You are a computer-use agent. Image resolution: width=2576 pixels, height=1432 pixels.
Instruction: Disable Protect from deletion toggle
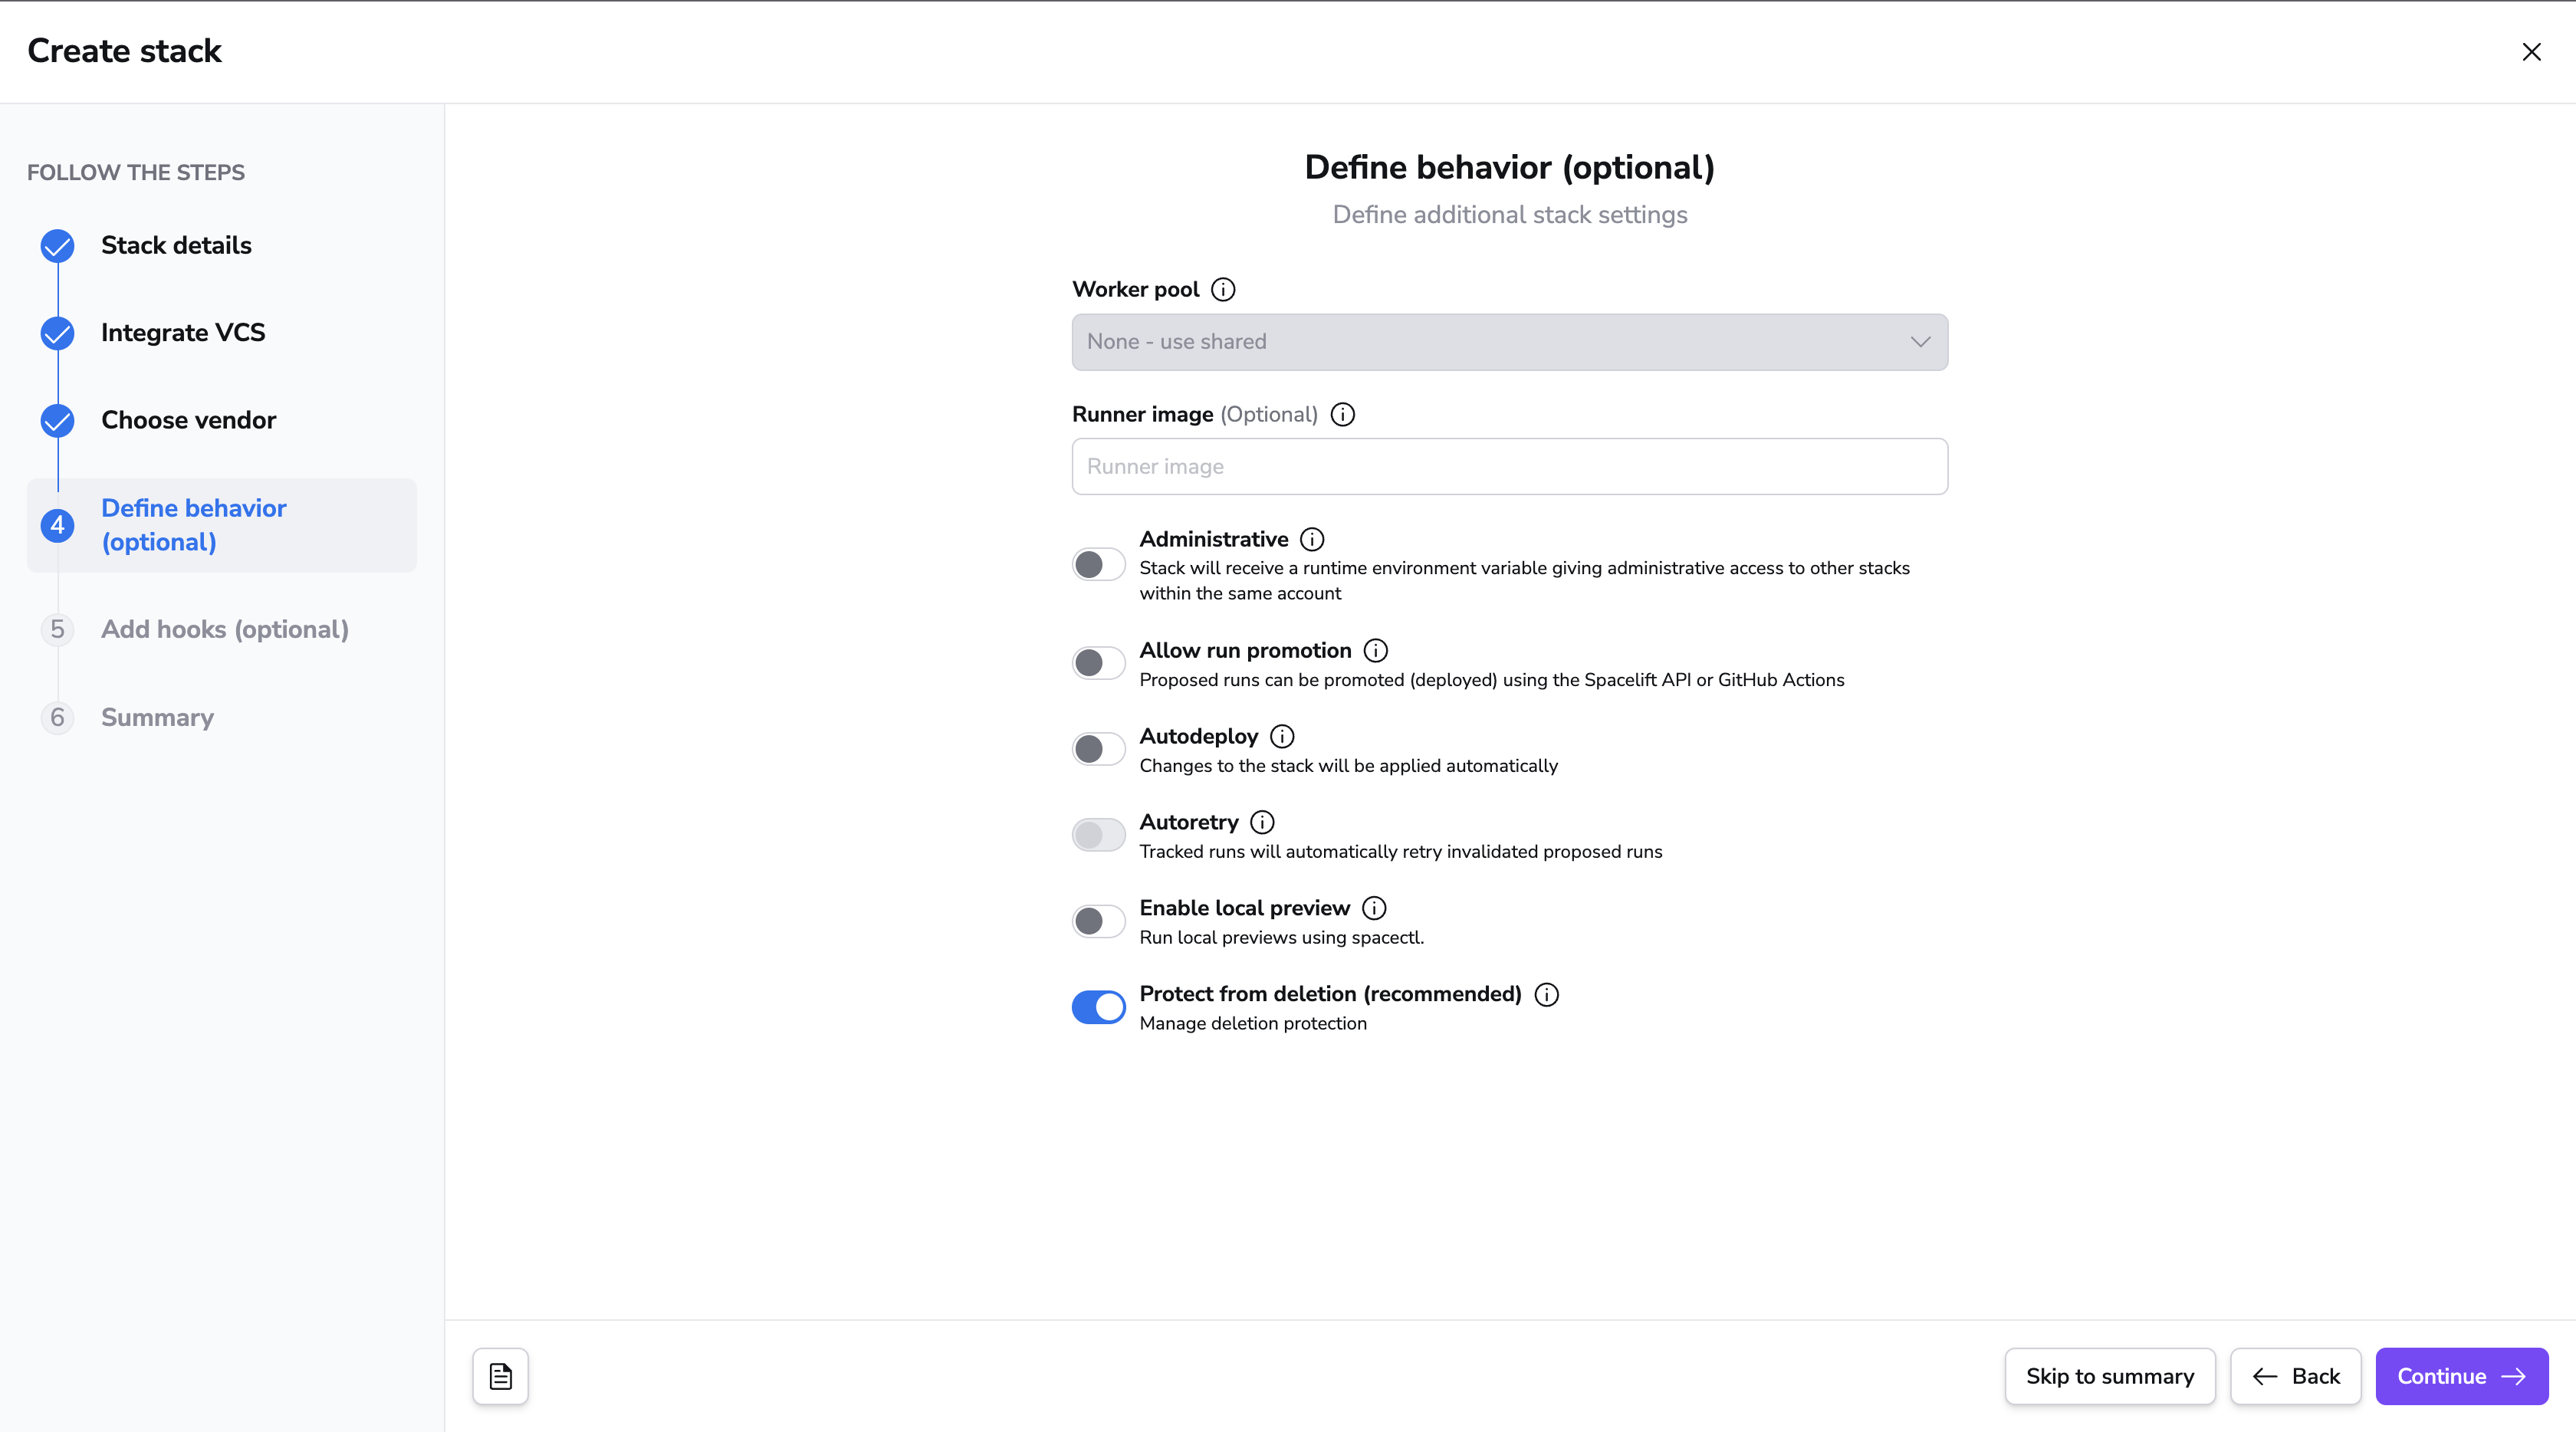(x=1099, y=1007)
